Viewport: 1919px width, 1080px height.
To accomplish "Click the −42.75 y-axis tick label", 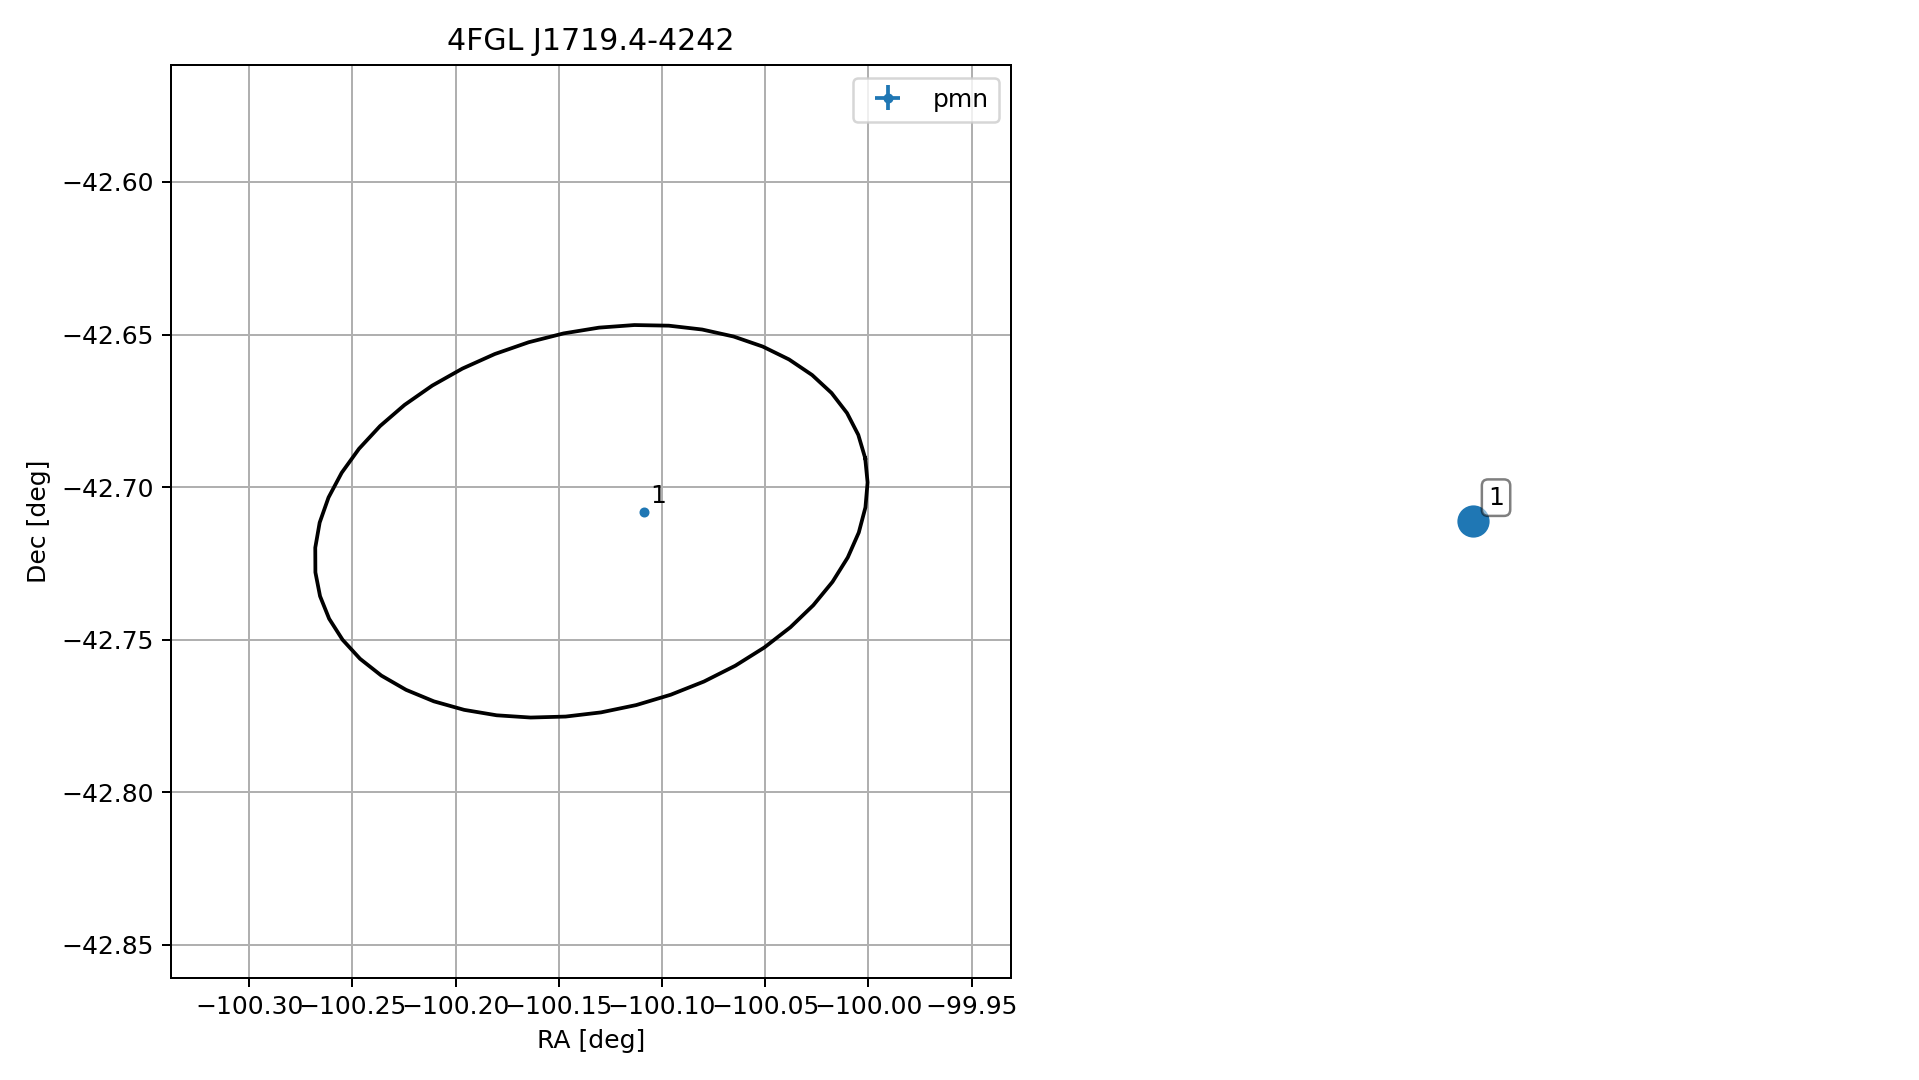I will tap(109, 640).
